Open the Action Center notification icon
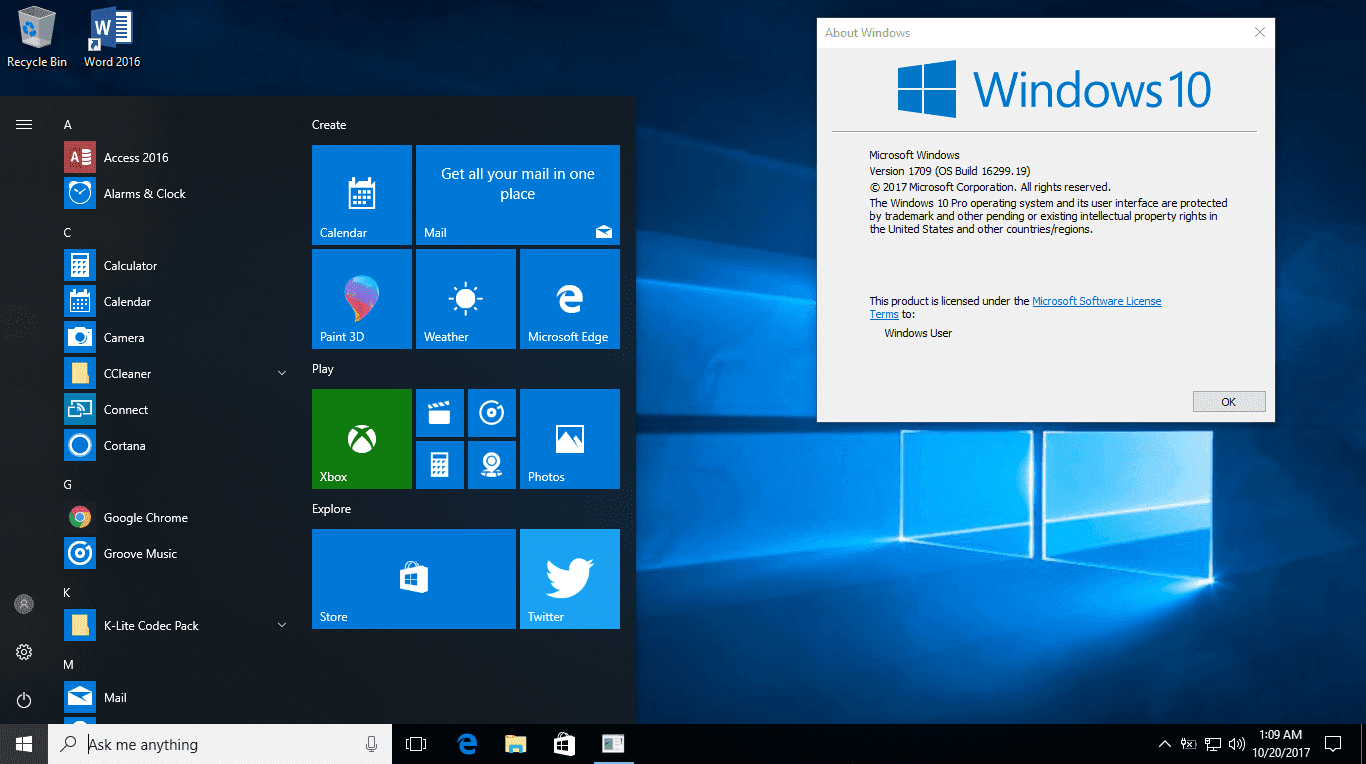The image size is (1366, 764). click(x=1332, y=744)
